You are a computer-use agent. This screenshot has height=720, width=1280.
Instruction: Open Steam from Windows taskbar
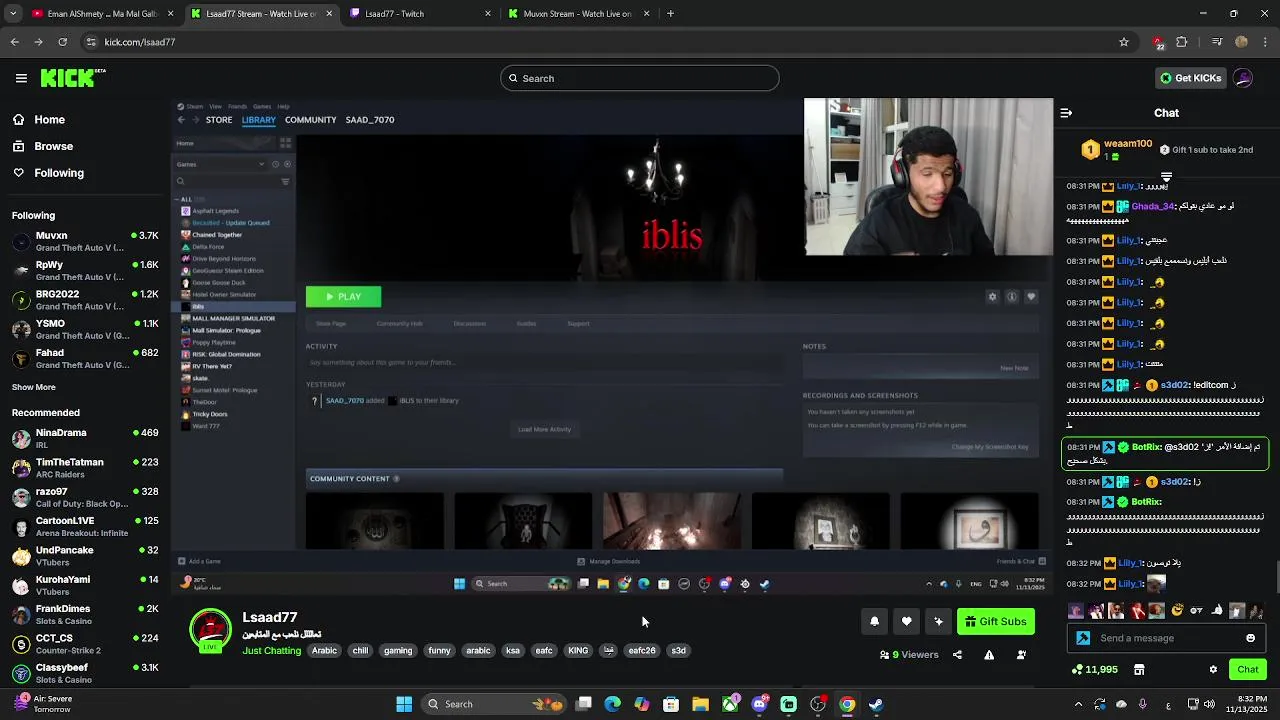876,704
